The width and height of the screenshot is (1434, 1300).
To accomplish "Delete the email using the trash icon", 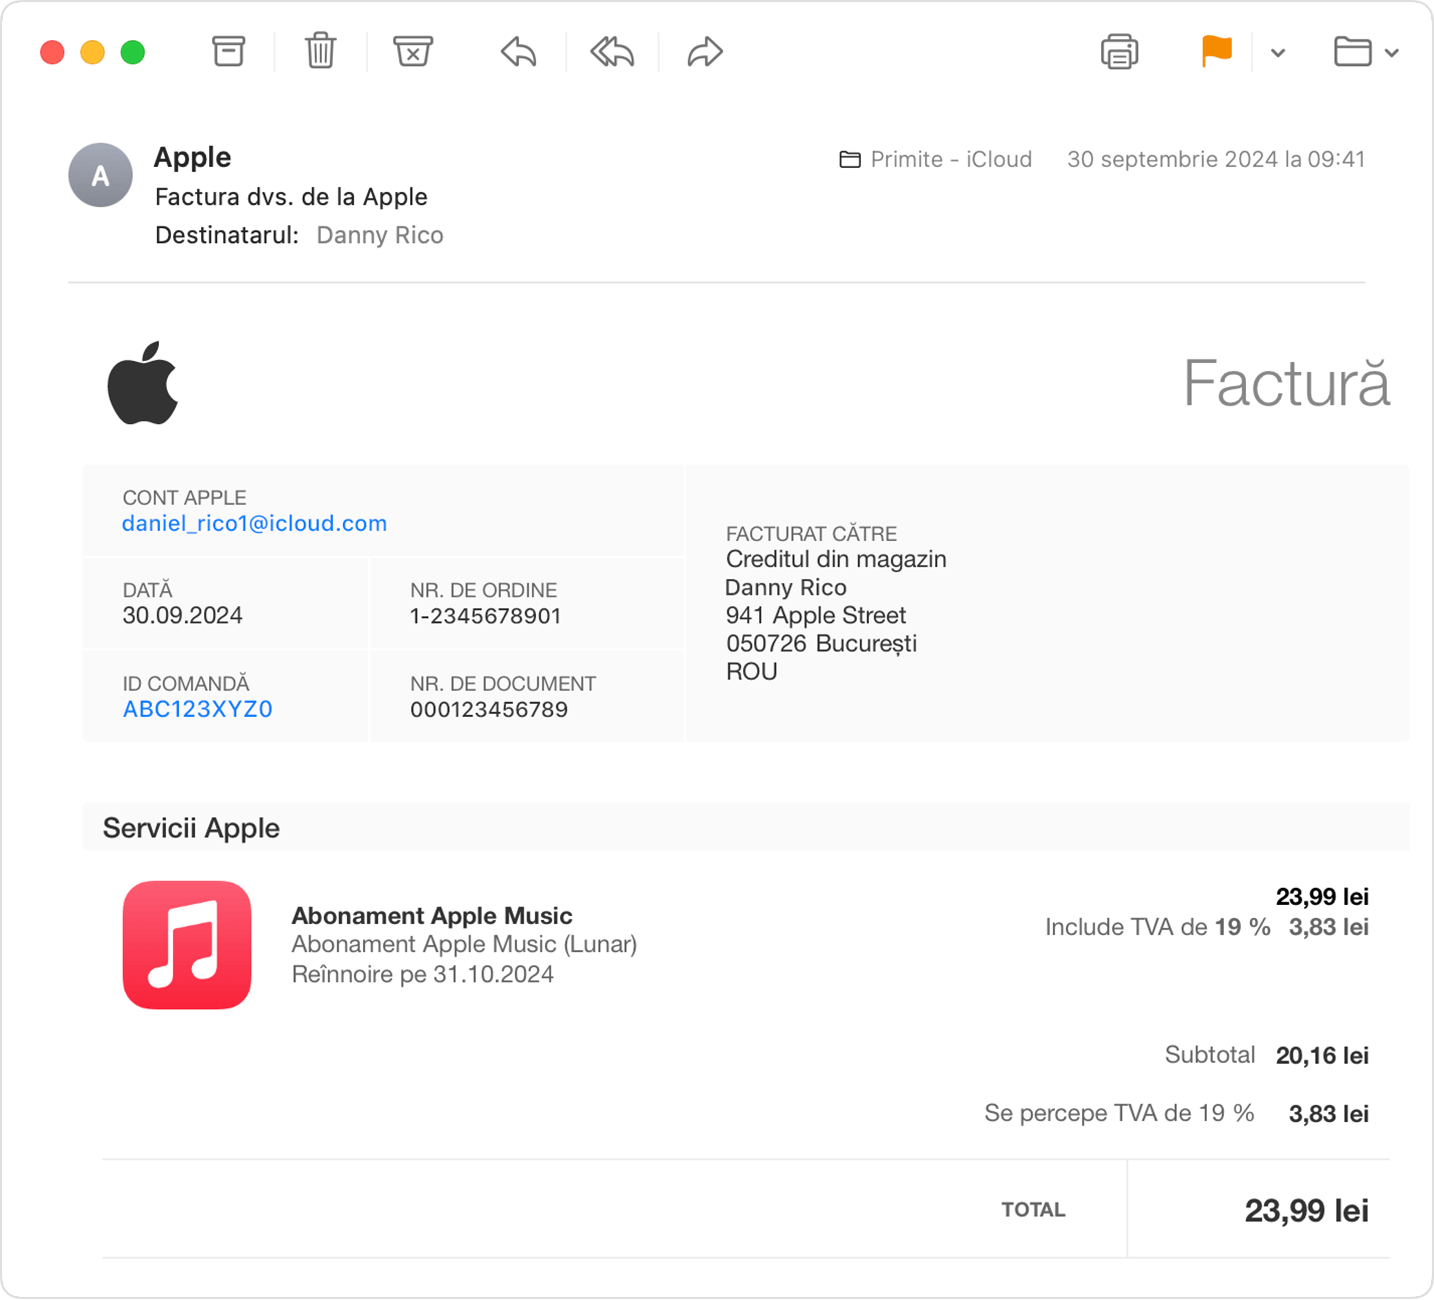I will point(320,50).
